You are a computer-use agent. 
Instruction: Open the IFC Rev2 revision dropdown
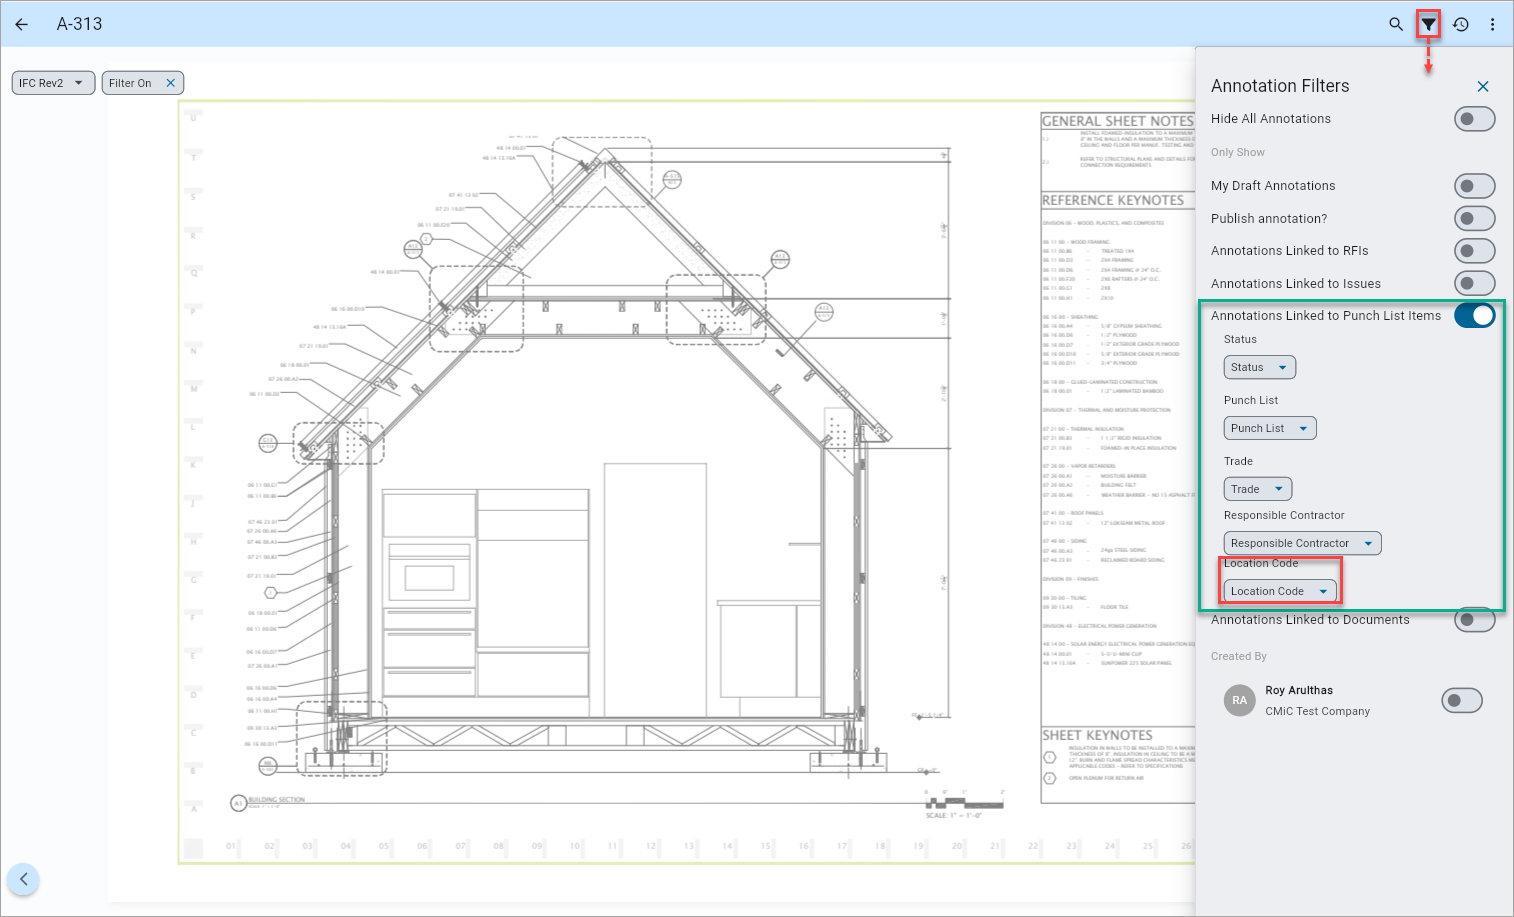coord(54,83)
